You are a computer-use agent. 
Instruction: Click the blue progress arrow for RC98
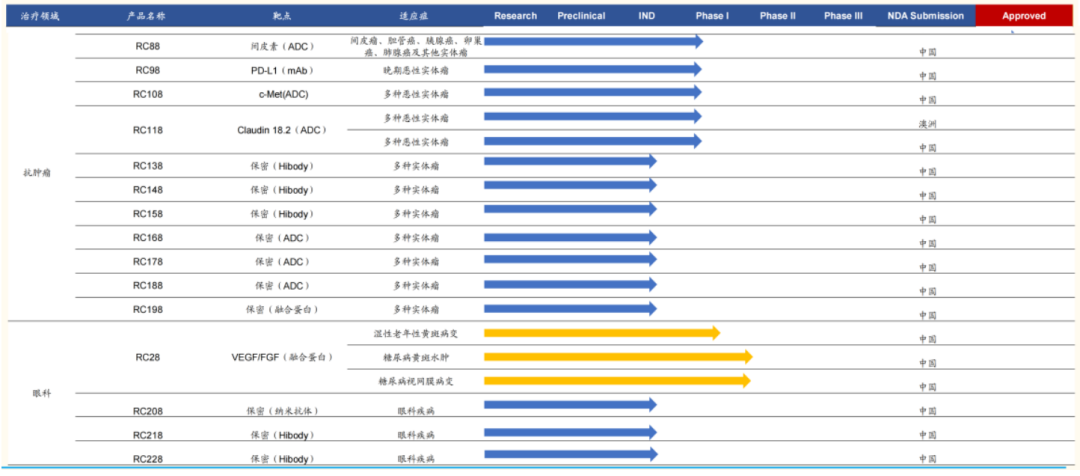[592, 70]
